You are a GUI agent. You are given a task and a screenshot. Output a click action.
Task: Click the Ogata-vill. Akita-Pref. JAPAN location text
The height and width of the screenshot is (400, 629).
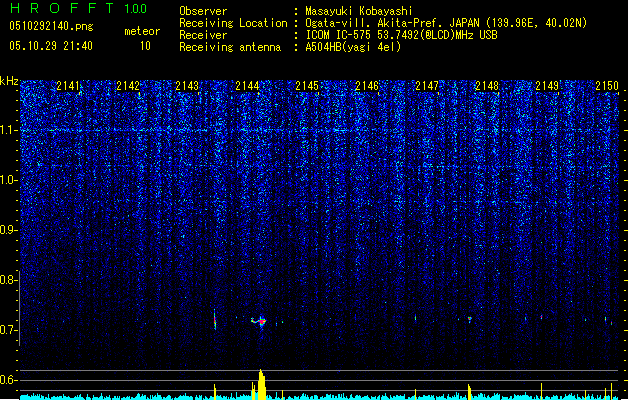[446, 23]
